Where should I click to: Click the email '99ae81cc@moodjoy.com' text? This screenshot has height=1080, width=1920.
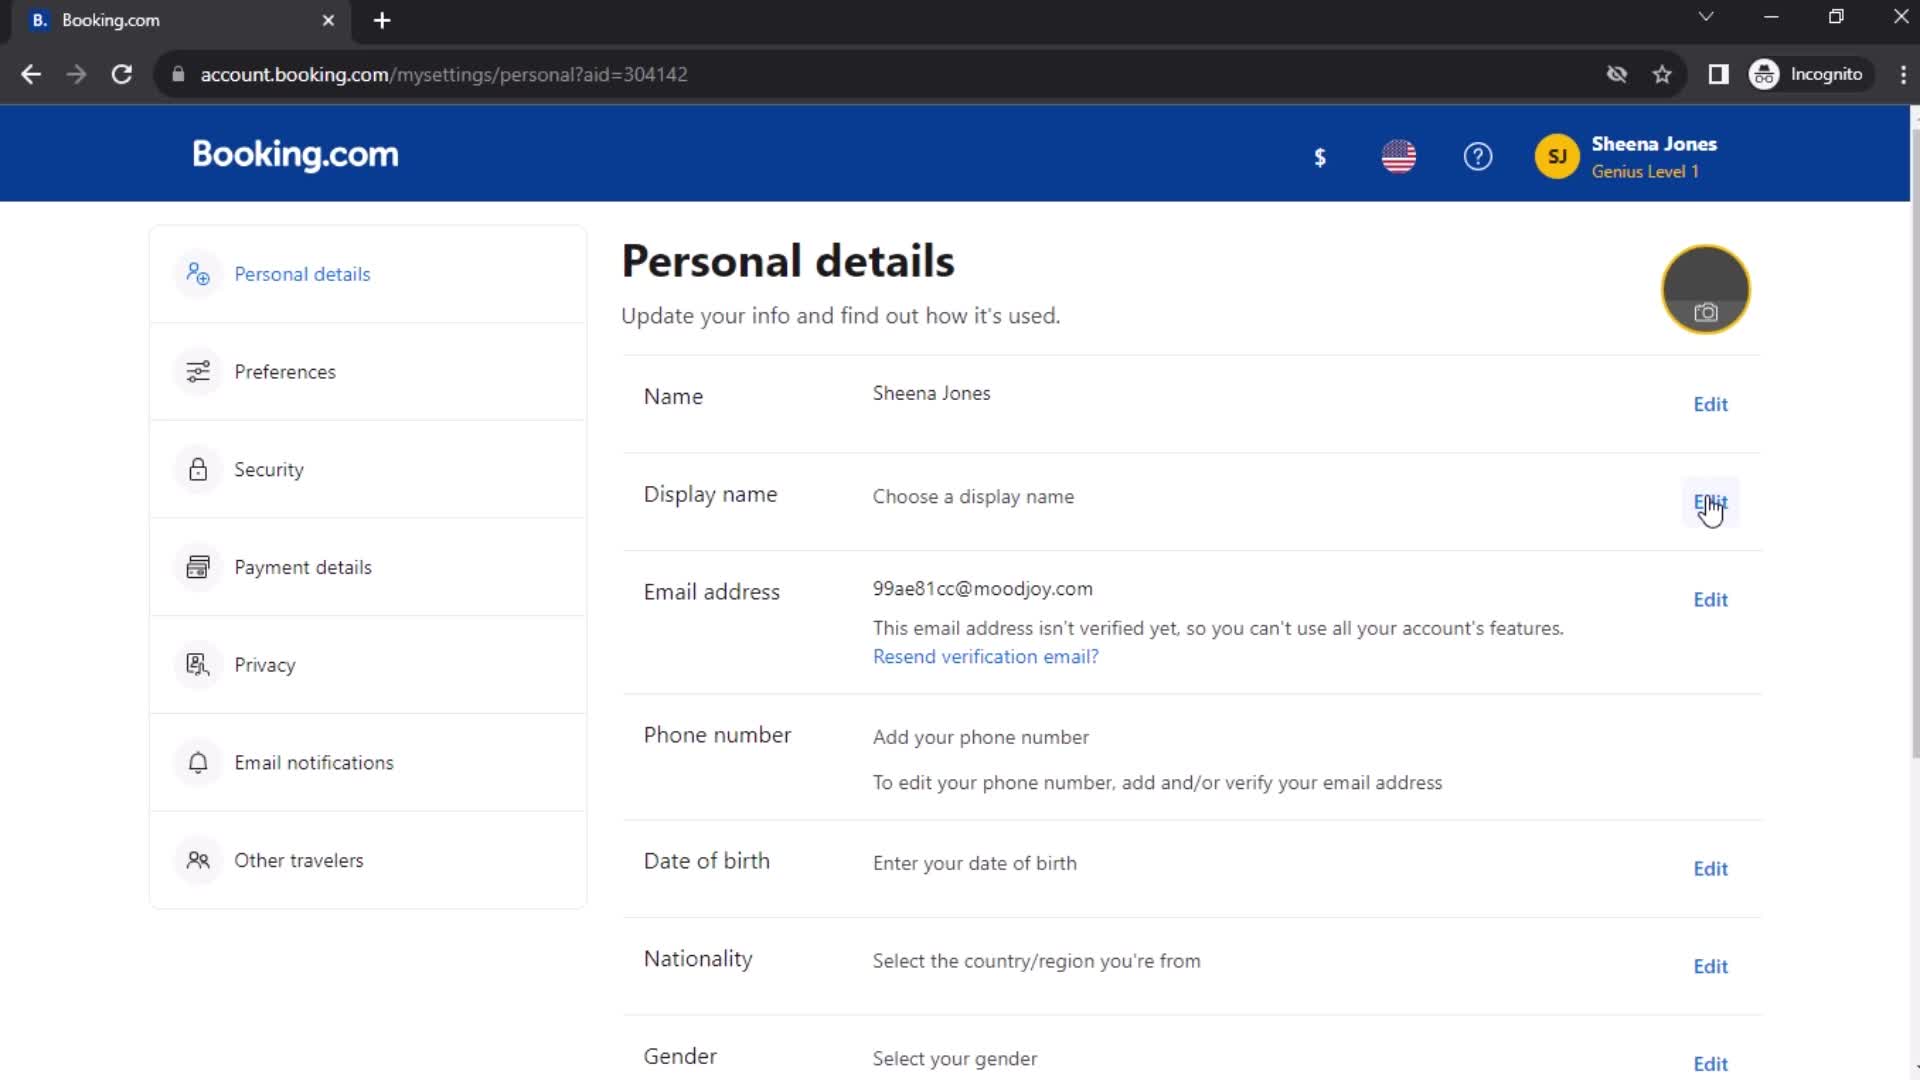[982, 589]
